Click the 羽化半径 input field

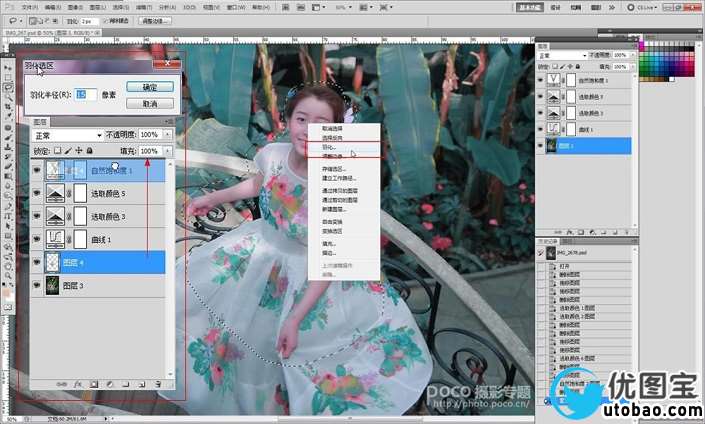click(85, 94)
